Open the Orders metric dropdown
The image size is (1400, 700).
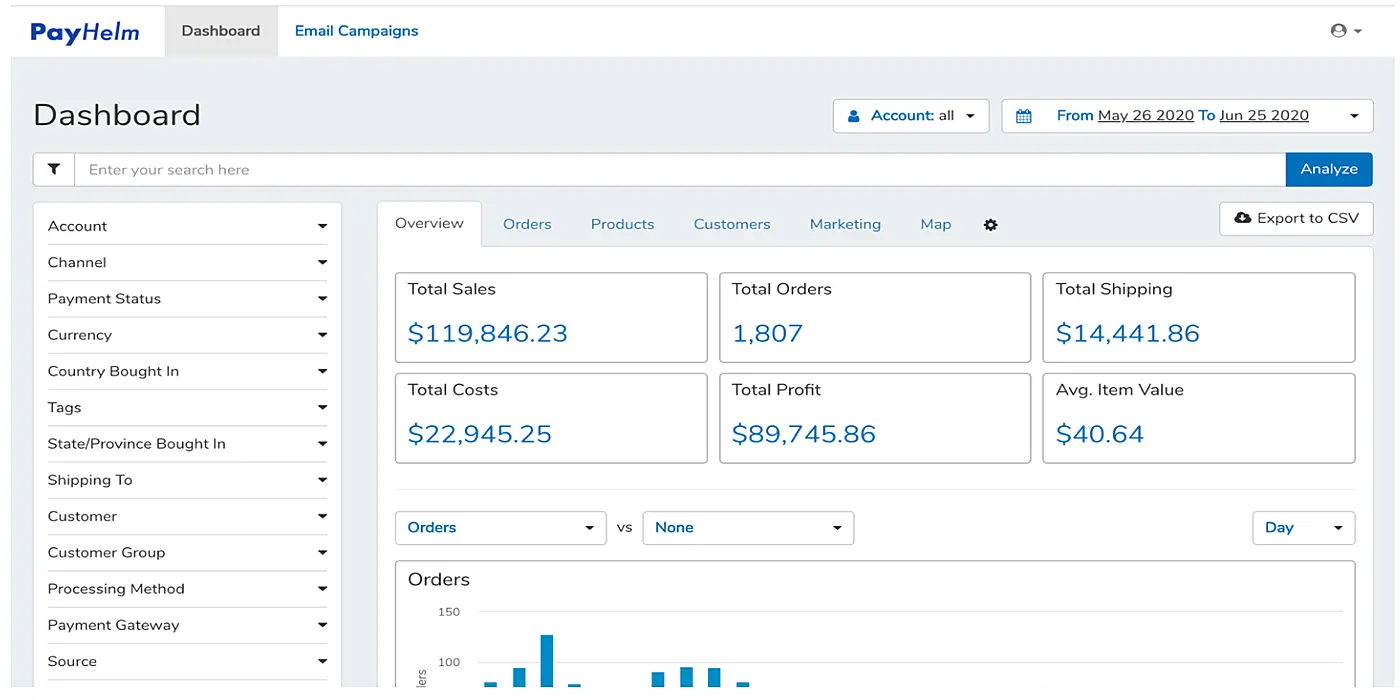coord(500,528)
